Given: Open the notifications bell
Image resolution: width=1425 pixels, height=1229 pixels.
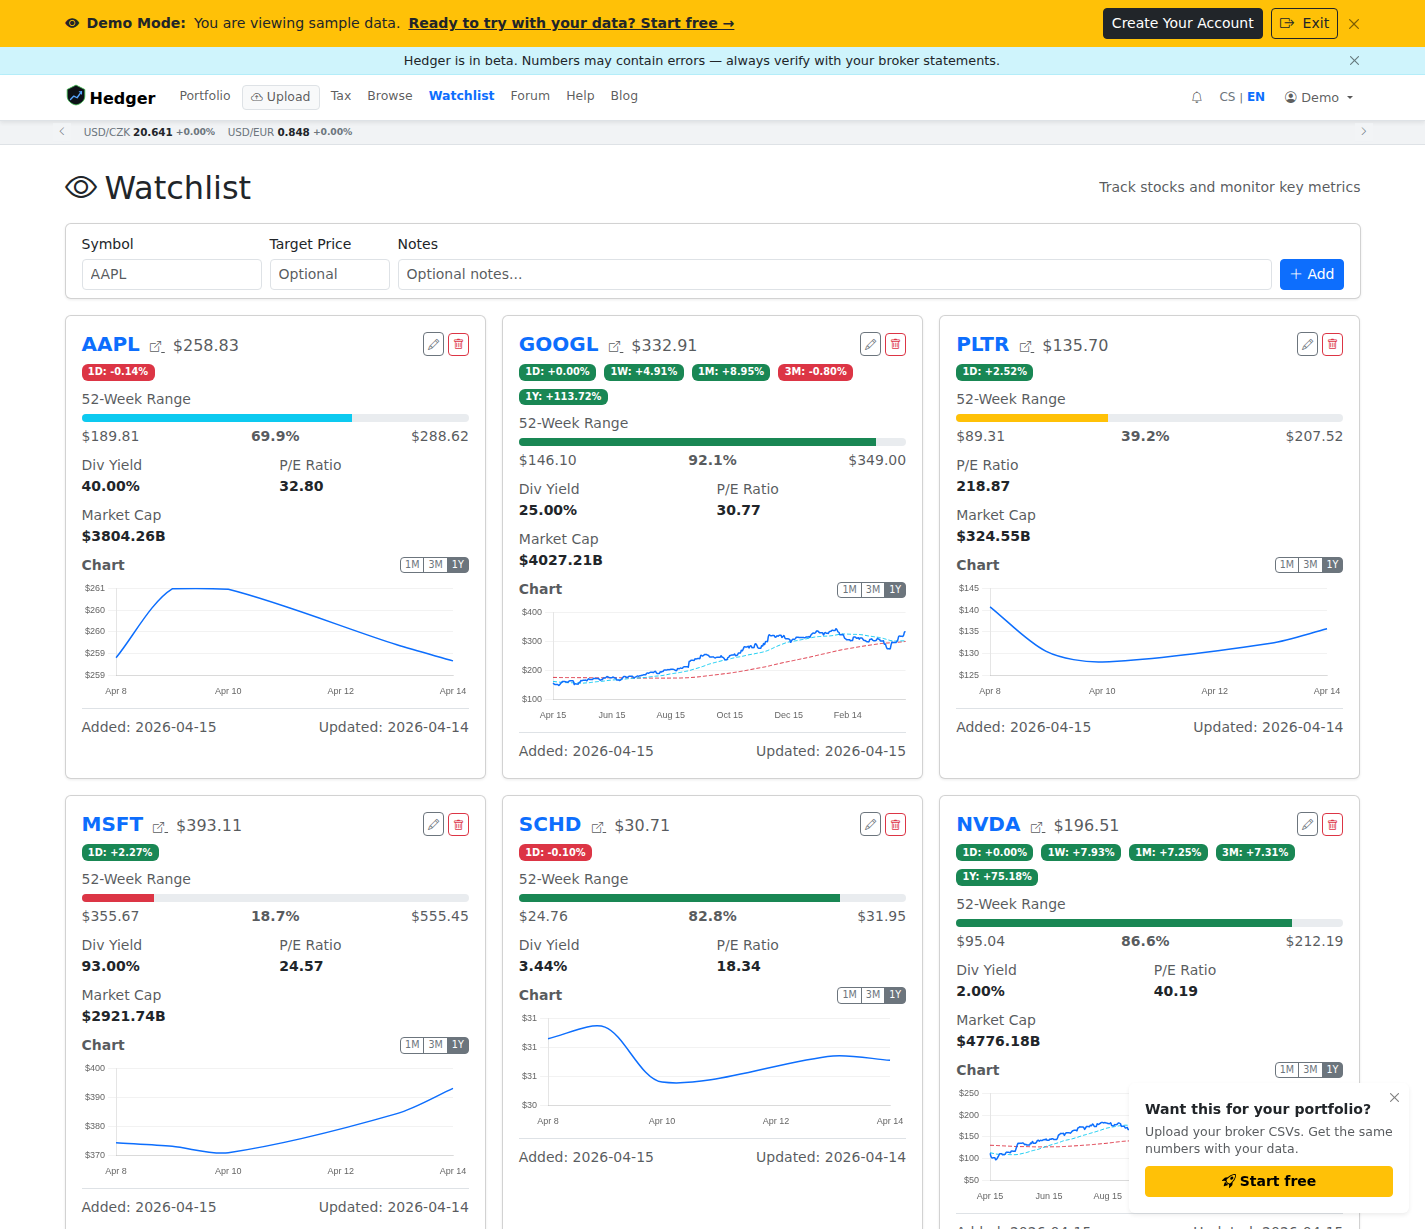Looking at the screenshot, I should [x=1197, y=97].
